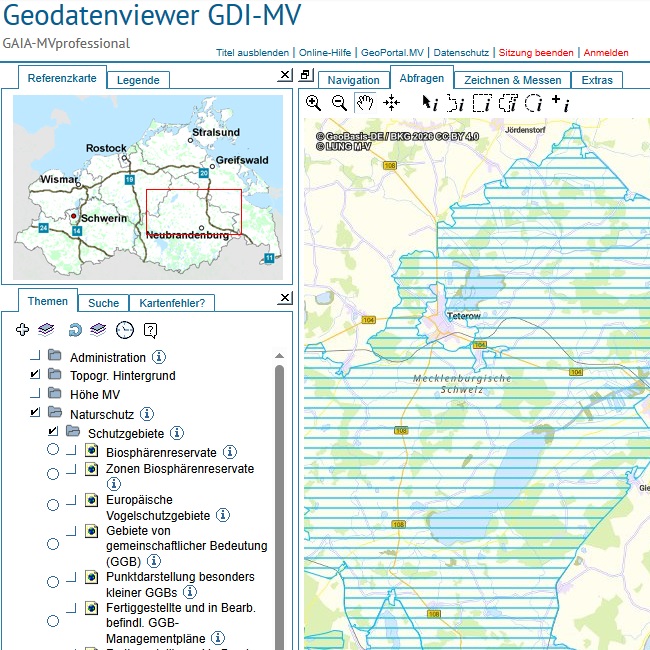
Task: Activate the hand pan tool
Action: (365, 103)
